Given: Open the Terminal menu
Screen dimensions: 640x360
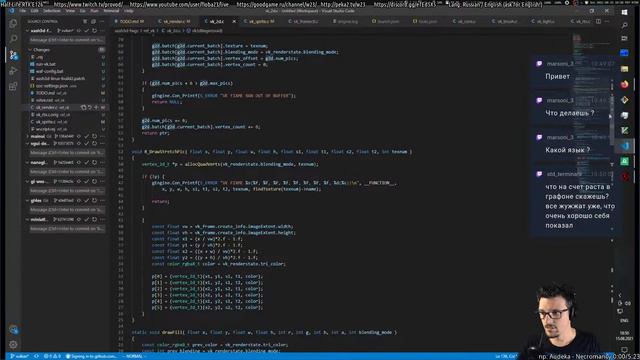Looking at the screenshot, I should [111, 11].
